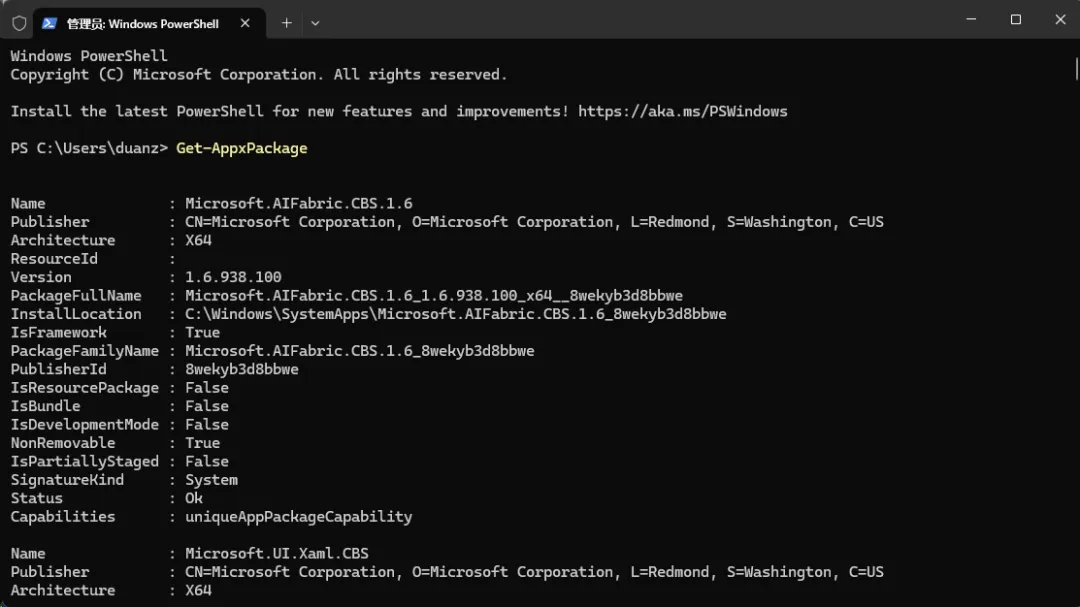Expand the new tab profiles dropdown chevron
The height and width of the screenshot is (607, 1080).
tap(315, 23)
